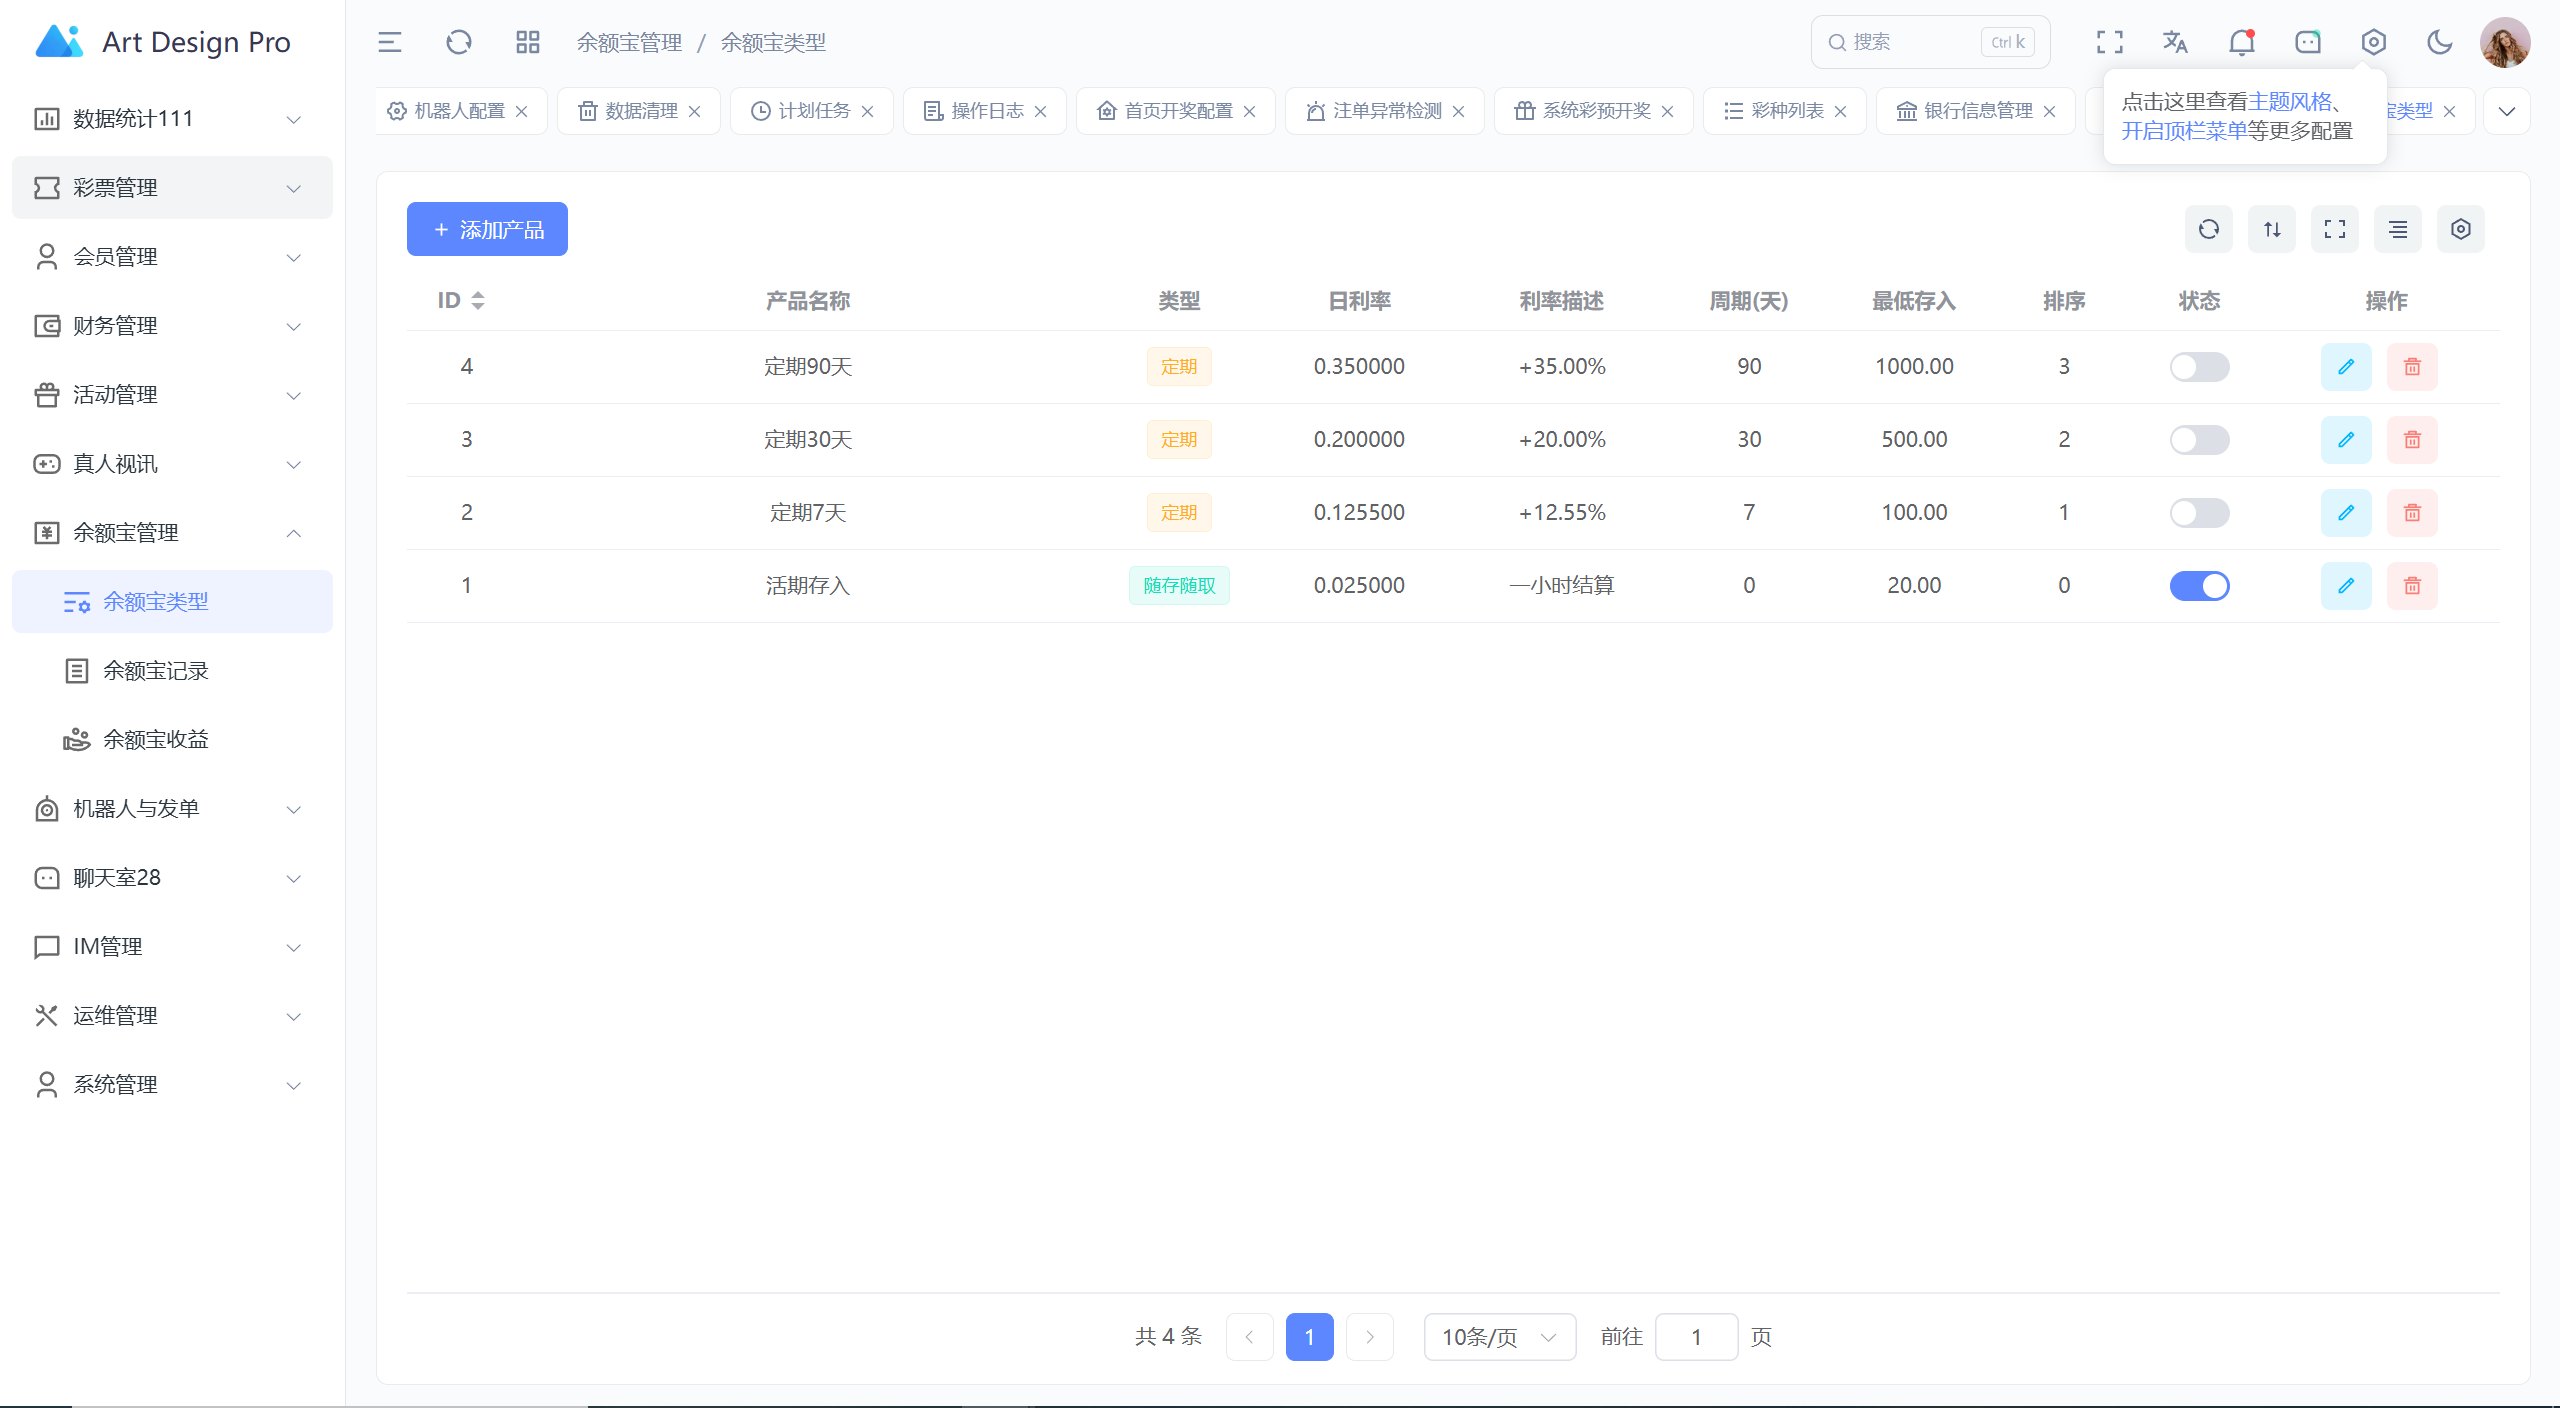The width and height of the screenshot is (2560, 1408).
Task: Click the table refresh icon
Action: click(x=2209, y=230)
